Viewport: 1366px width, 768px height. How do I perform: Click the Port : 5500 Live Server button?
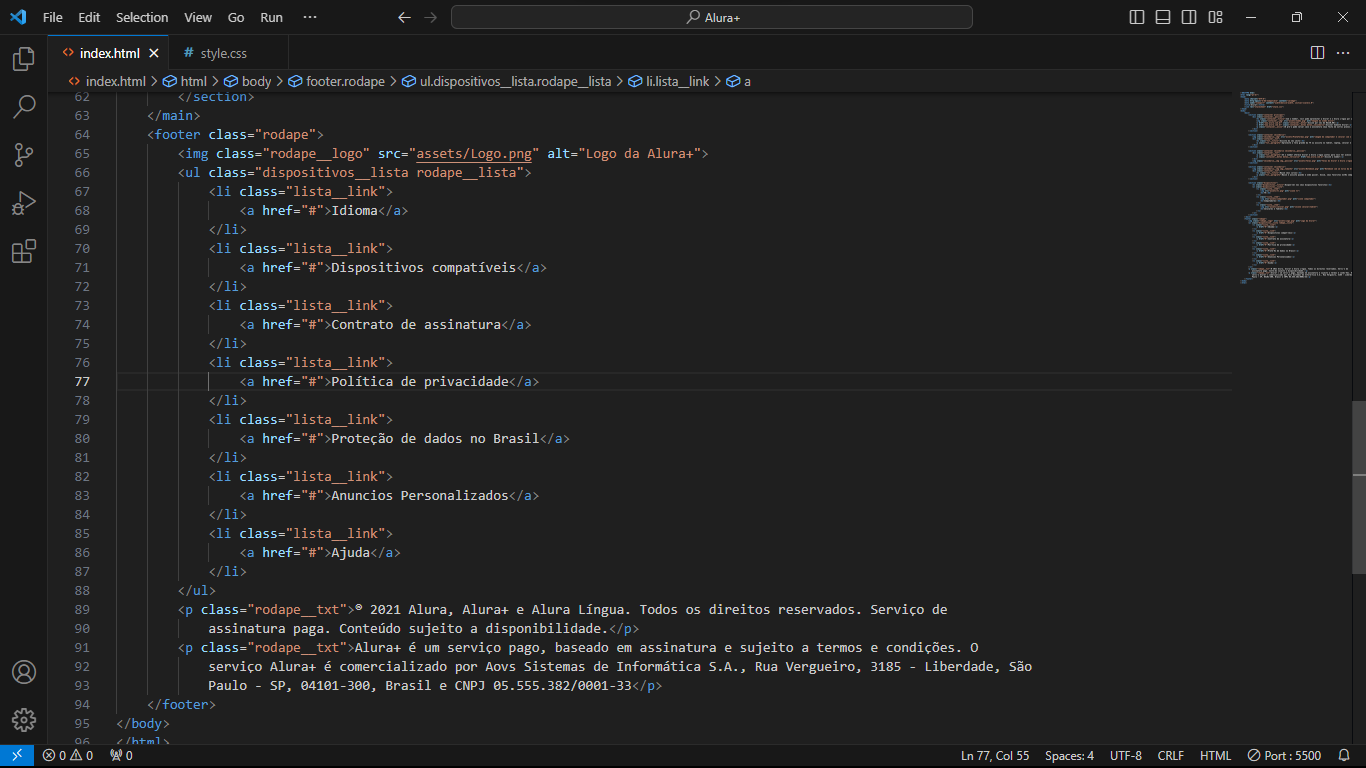1284,756
